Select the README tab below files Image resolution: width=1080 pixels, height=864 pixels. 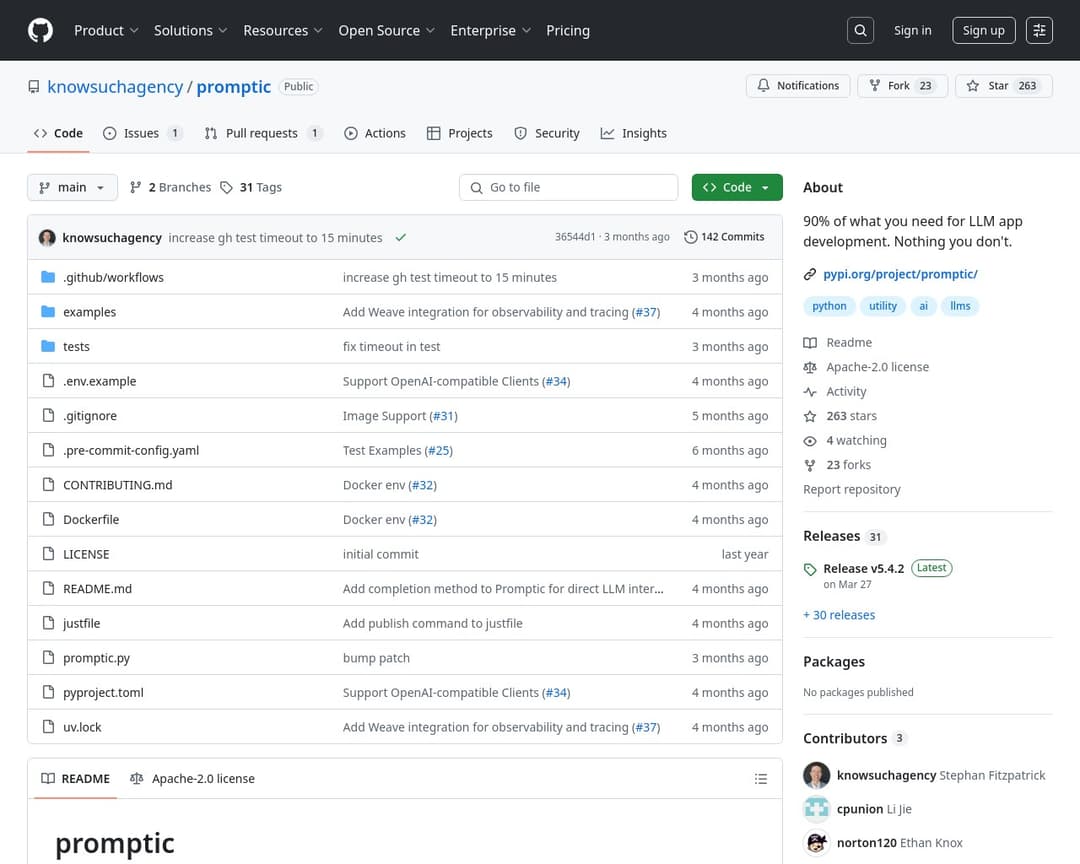[x=76, y=779]
